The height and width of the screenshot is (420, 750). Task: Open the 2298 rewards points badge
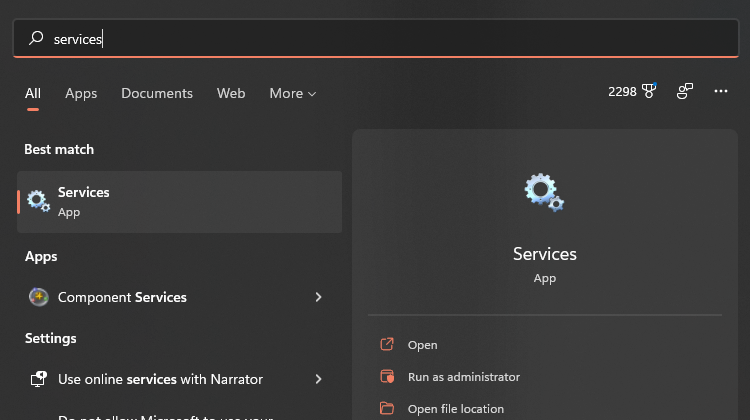(x=632, y=91)
